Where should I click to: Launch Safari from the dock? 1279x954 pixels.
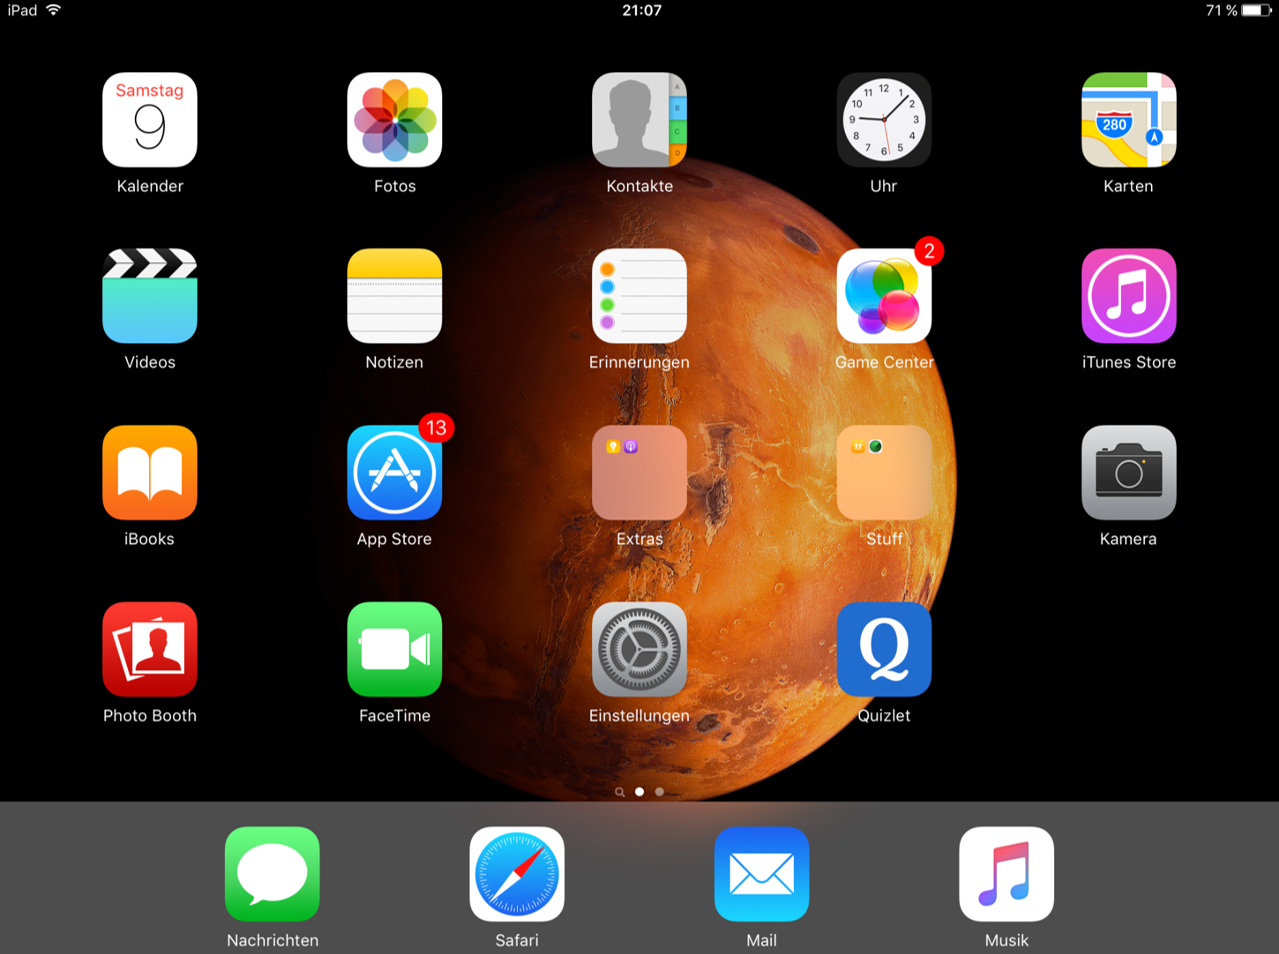pyautogui.click(x=517, y=874)
